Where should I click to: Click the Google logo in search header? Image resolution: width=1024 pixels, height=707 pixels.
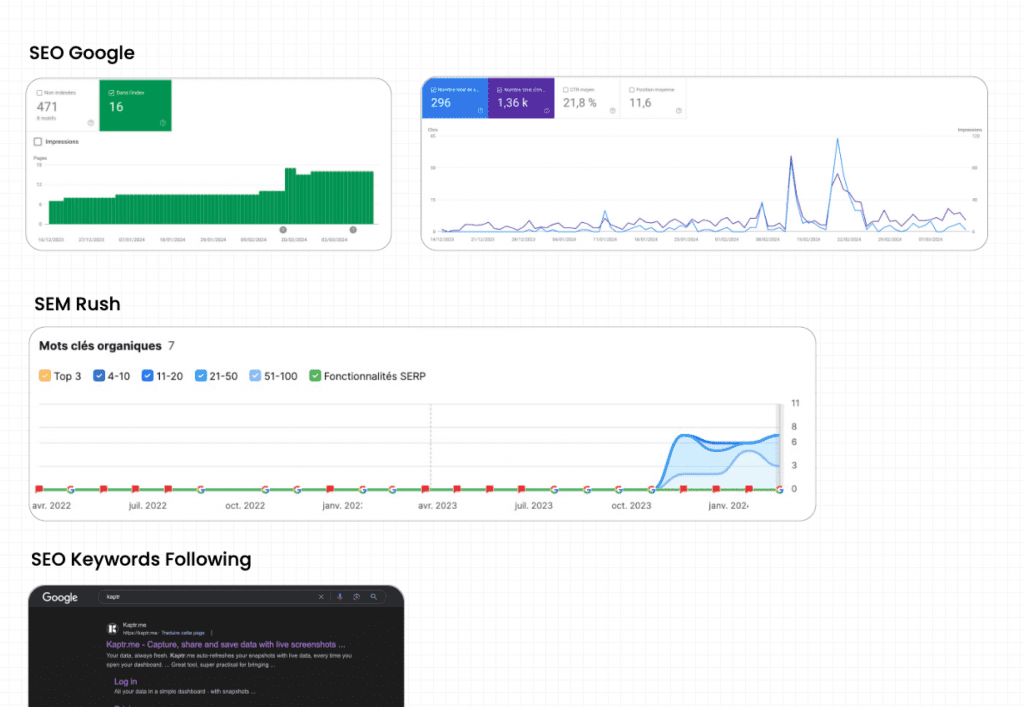[60, 598]
